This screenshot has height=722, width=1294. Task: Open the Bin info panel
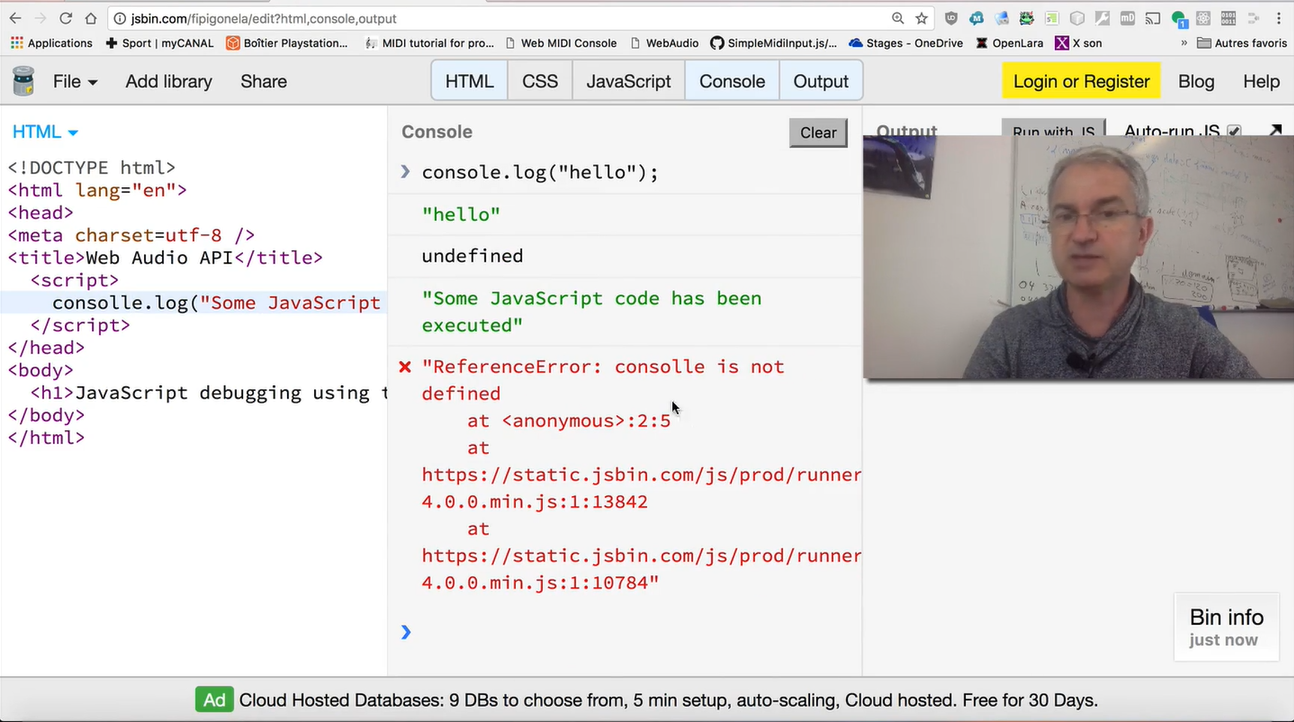tap(1226, 627)
